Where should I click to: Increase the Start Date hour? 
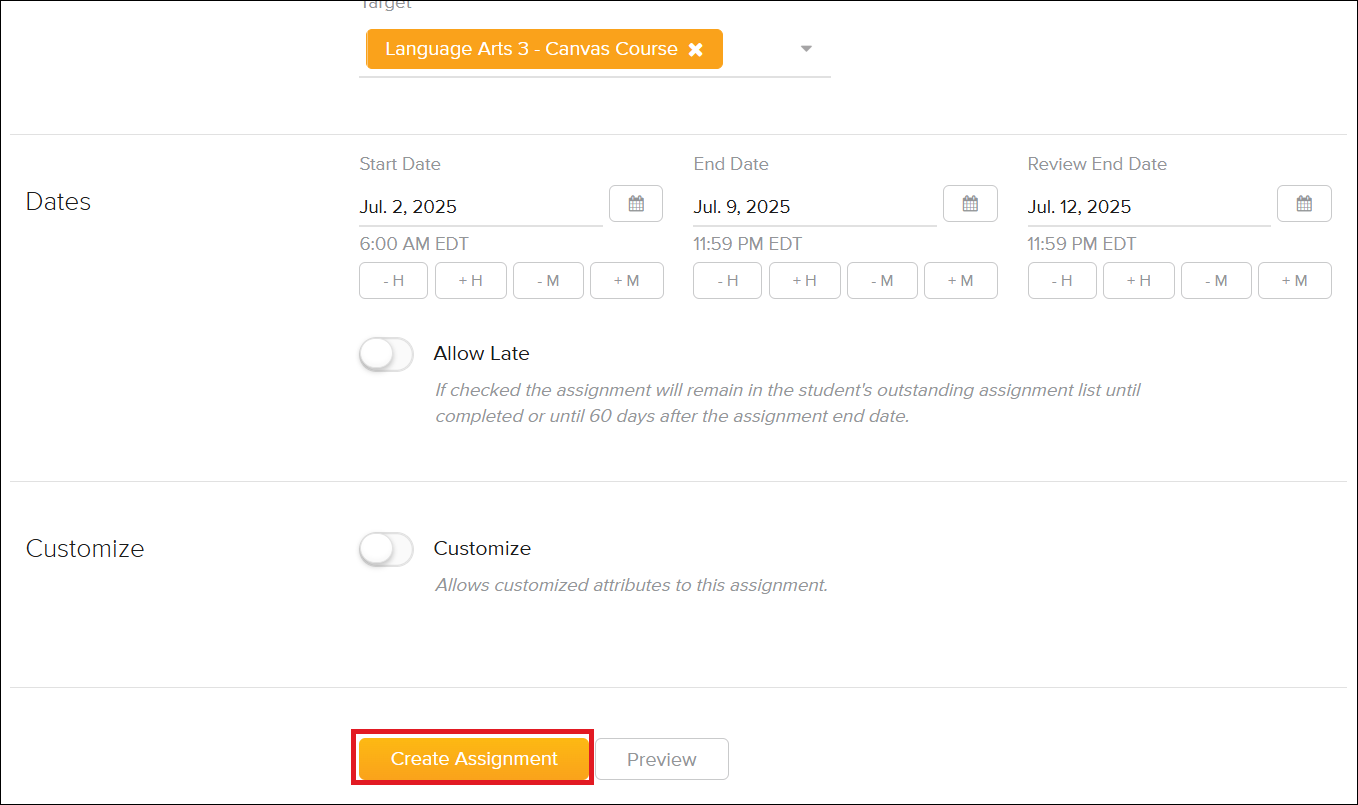point(470,280)
